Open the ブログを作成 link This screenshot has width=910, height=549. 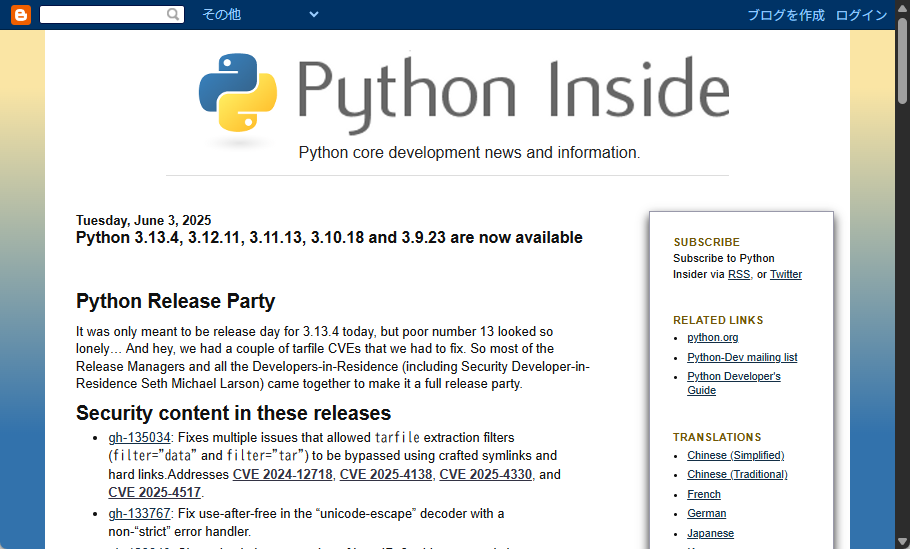pyautogui.click(x=786, y=15)
